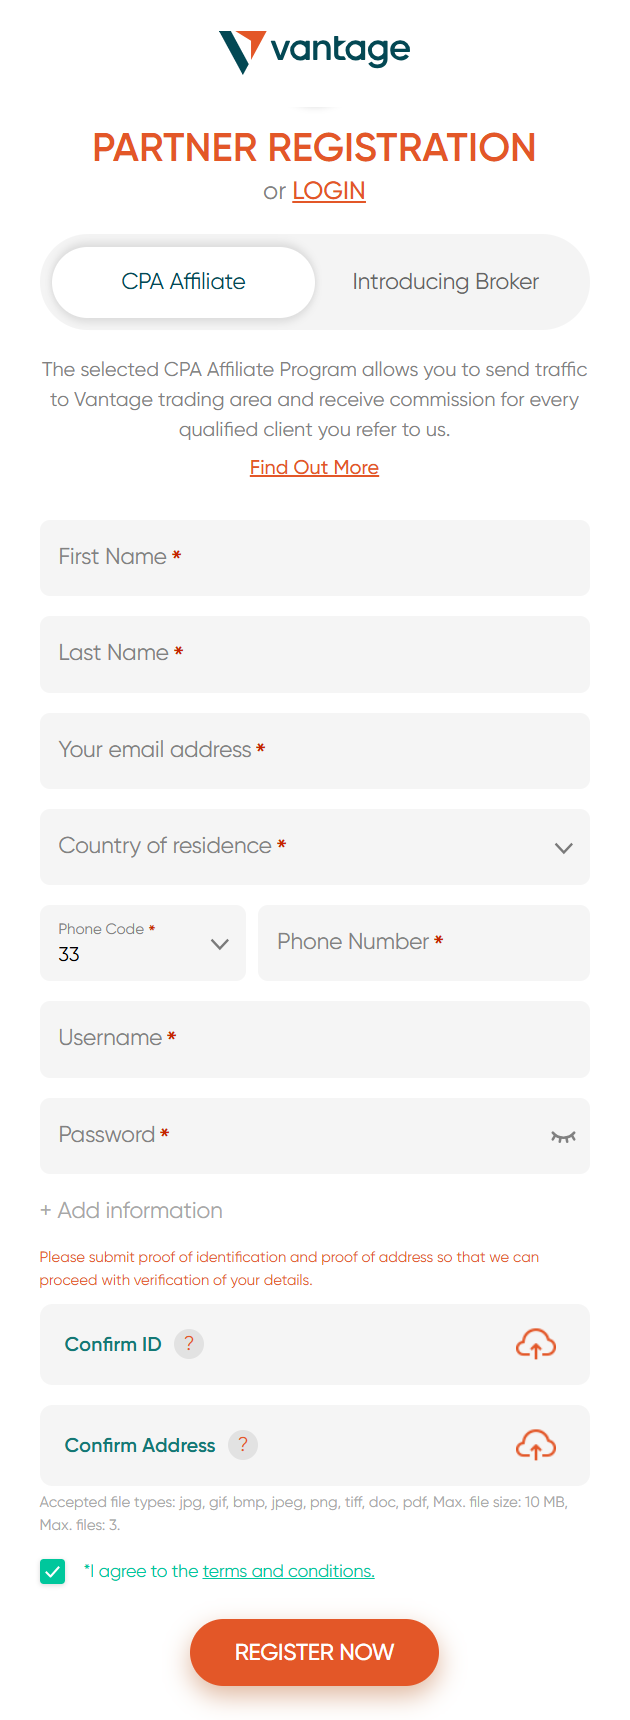This screenshot has height=1720, width=630.
Task: Open the Confirm Address help question mark
Action: pos(243,1445)
